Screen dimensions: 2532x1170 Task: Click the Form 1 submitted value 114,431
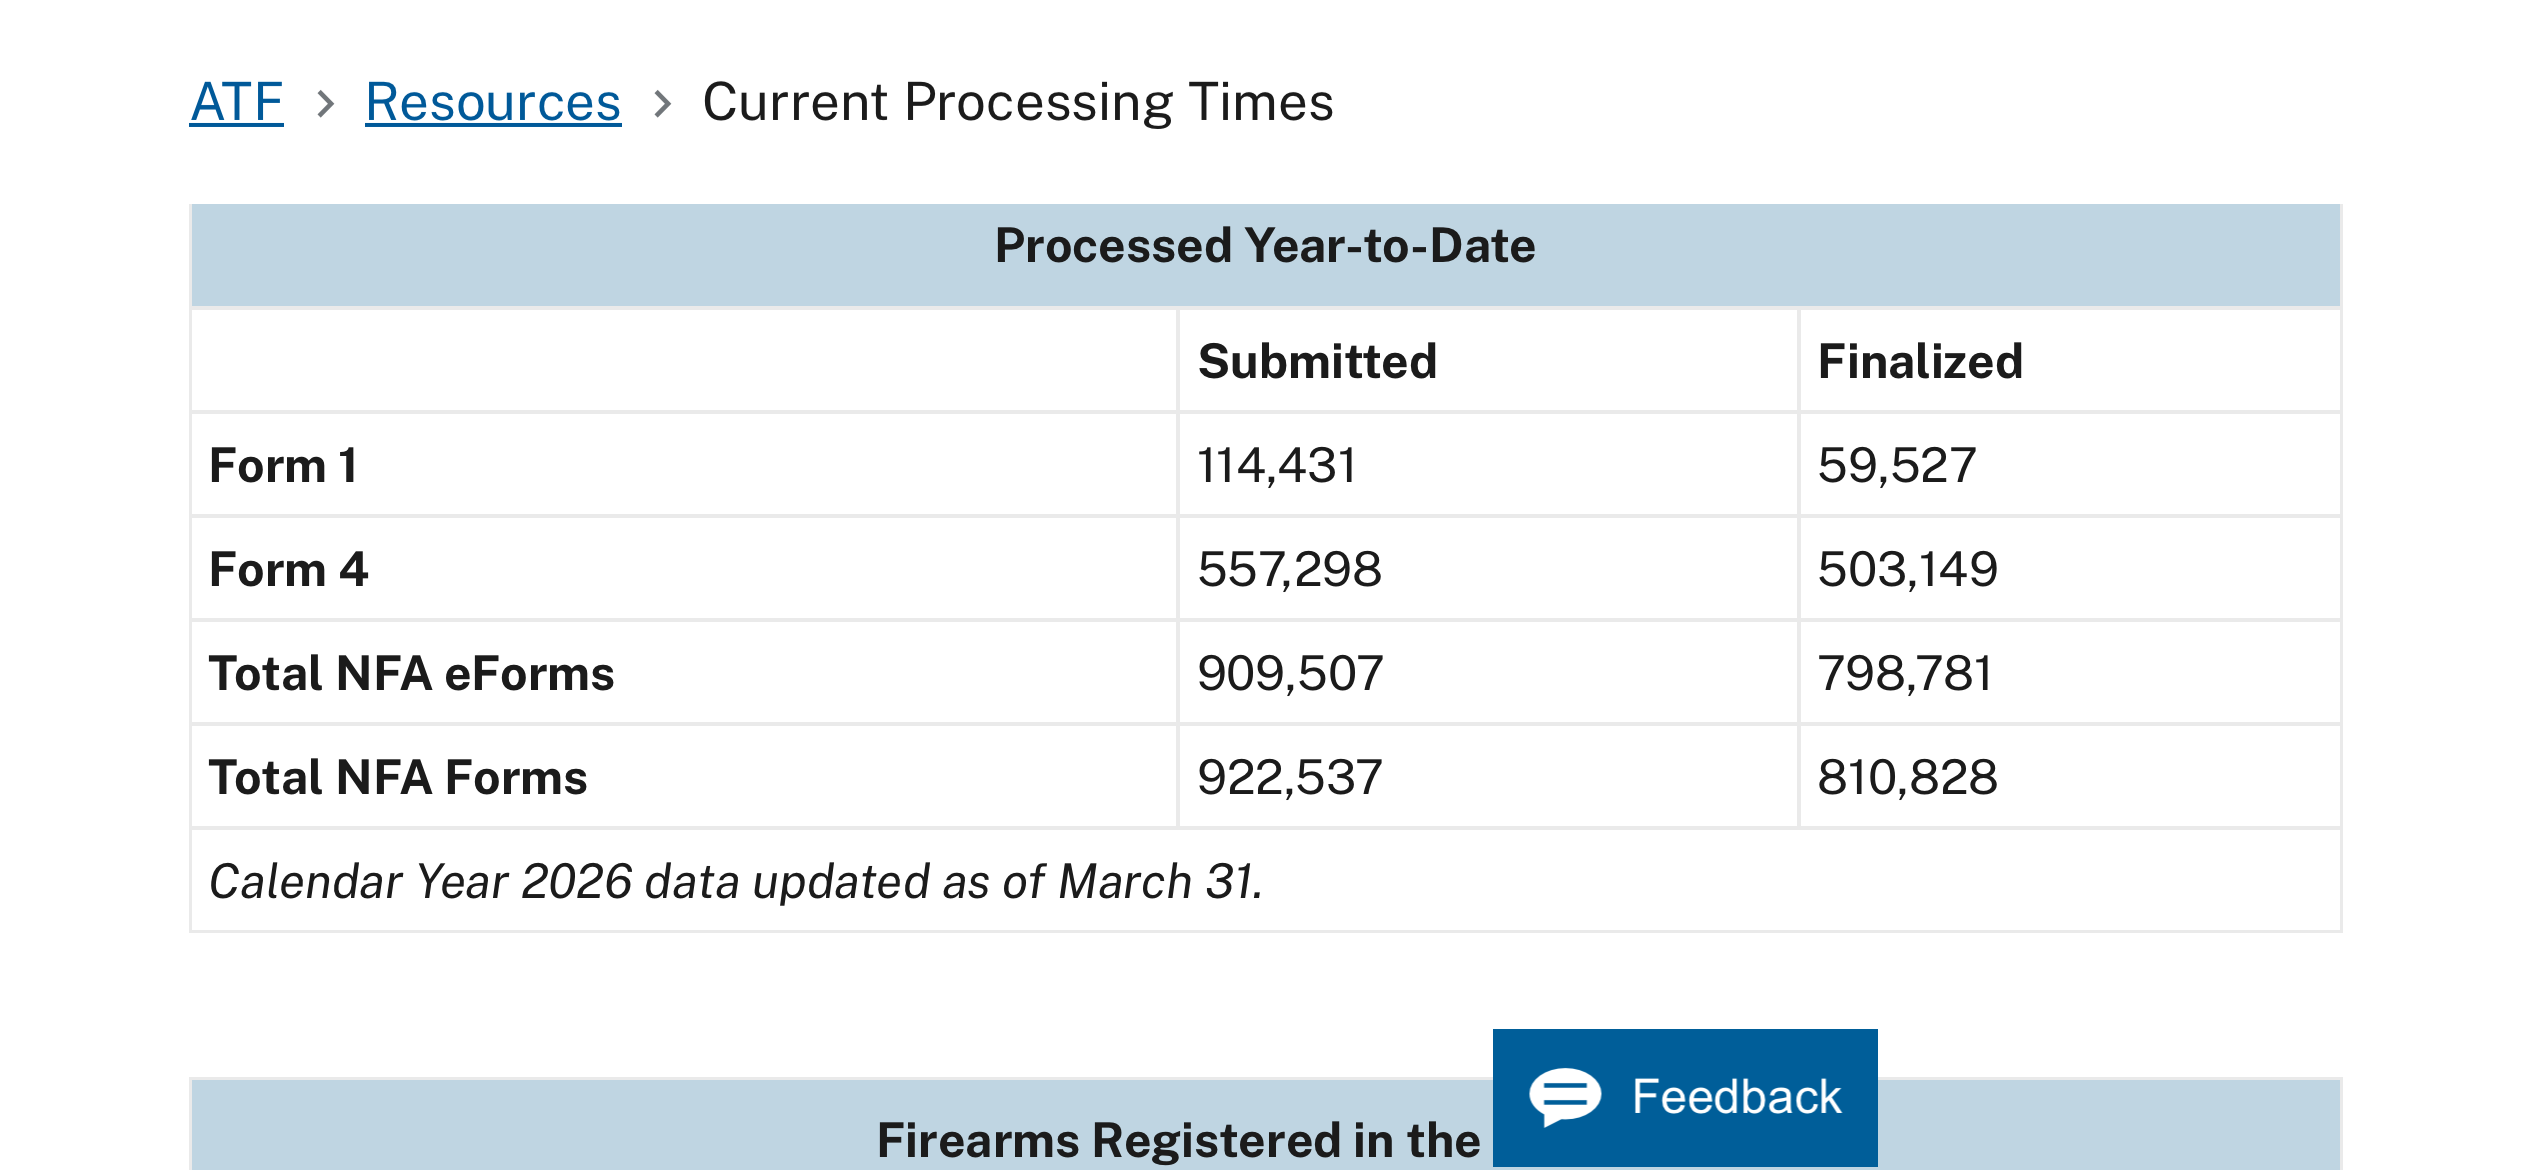[x=1277, y=465]
